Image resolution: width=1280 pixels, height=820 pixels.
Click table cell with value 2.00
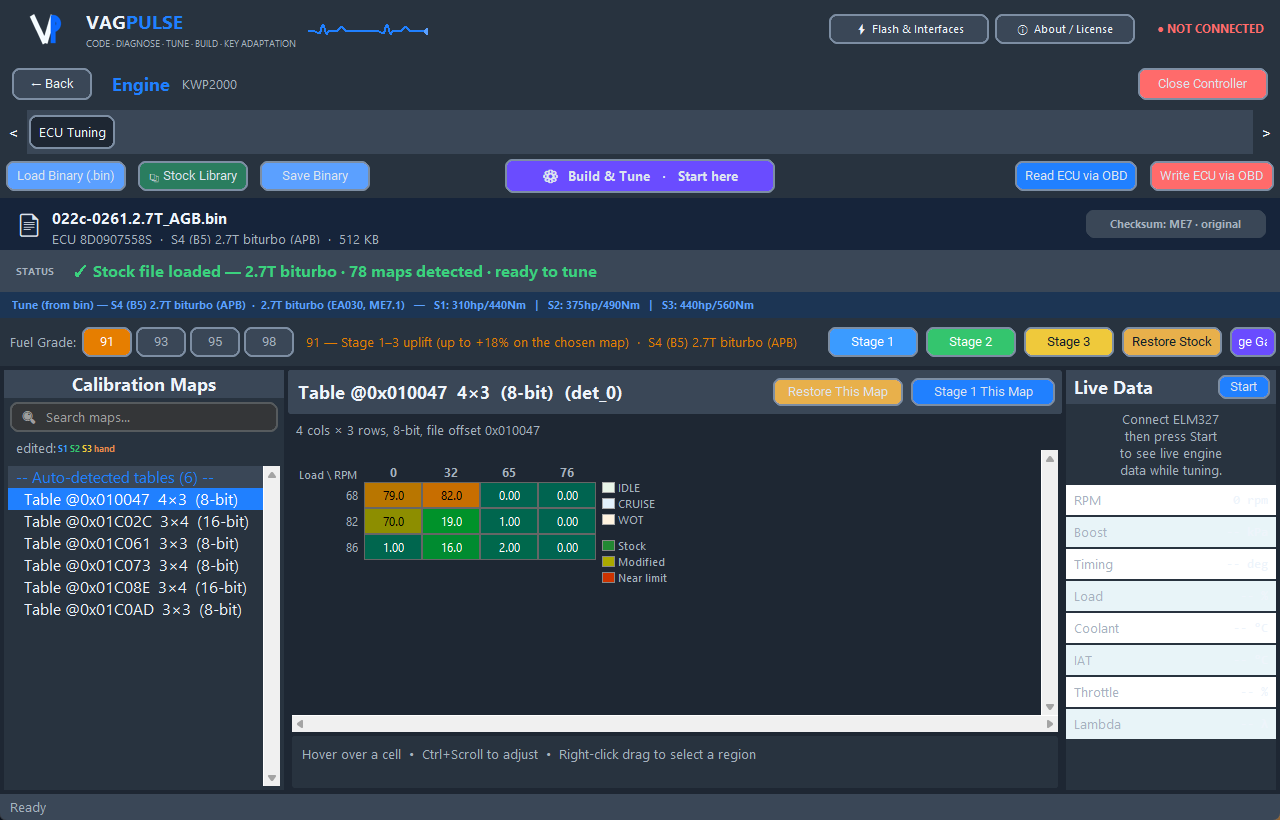(509, 547)
